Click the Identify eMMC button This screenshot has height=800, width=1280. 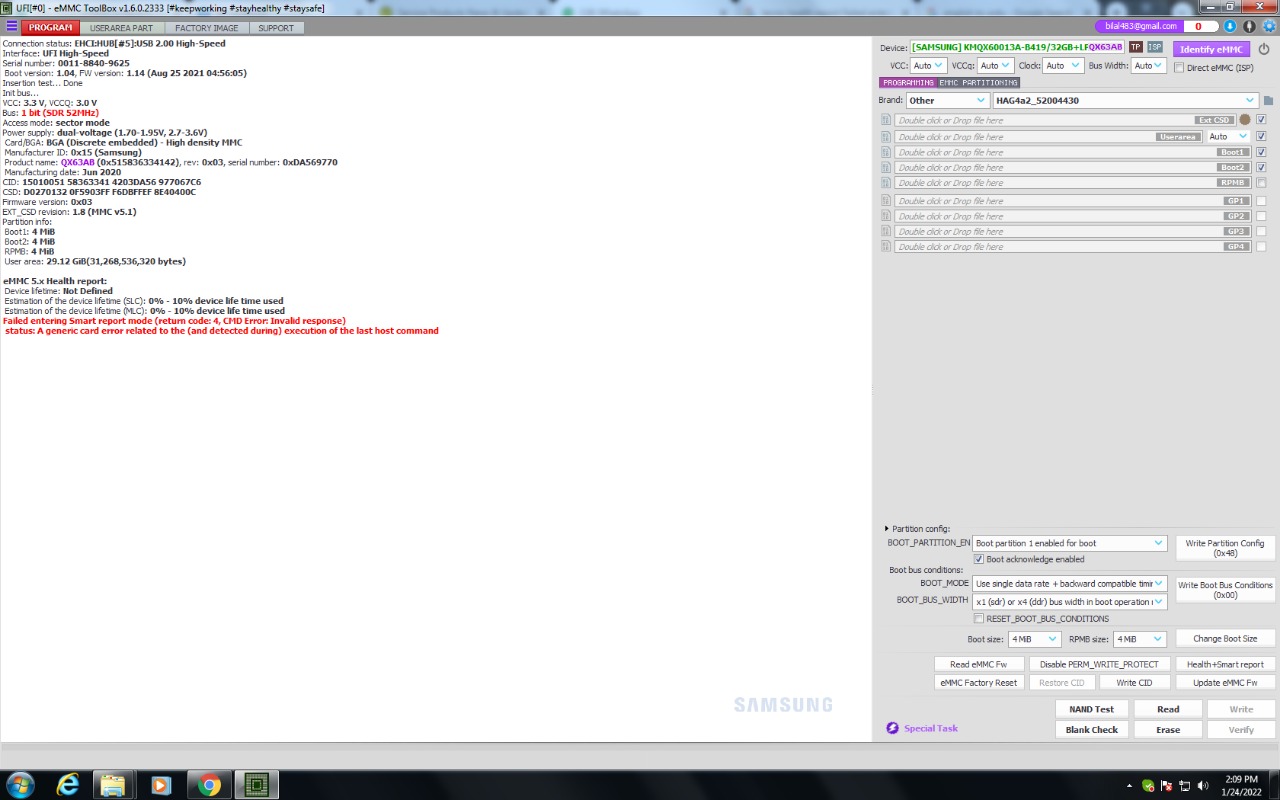tap(1211, 49)
